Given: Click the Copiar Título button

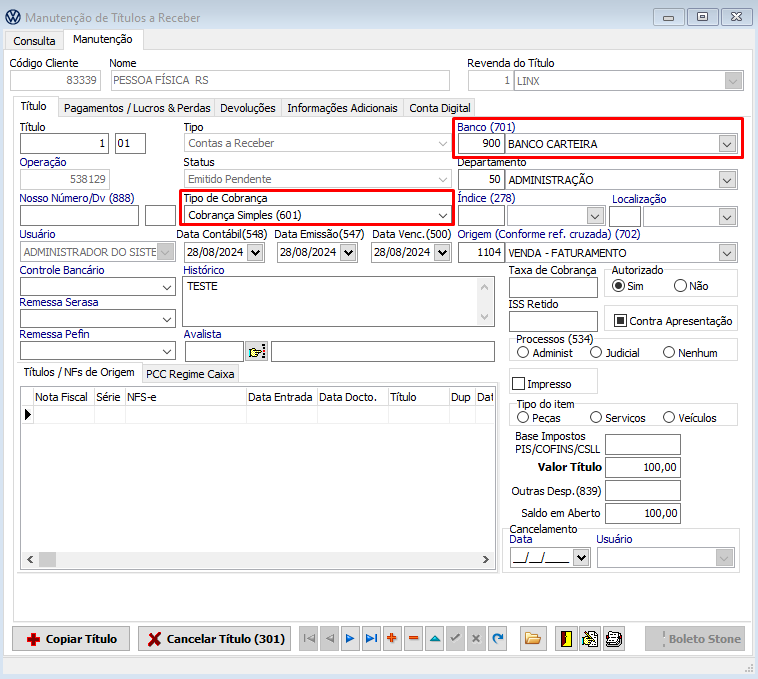Looking at the screenshot, I should coord(72,639).
